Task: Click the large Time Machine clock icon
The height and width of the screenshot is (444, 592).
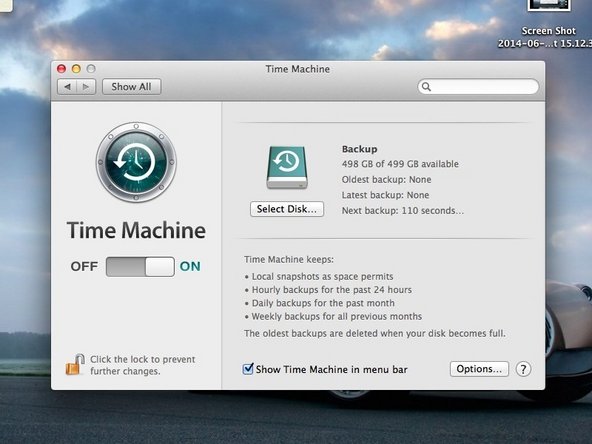Action: pyautogui.click(x=136, y=162)
